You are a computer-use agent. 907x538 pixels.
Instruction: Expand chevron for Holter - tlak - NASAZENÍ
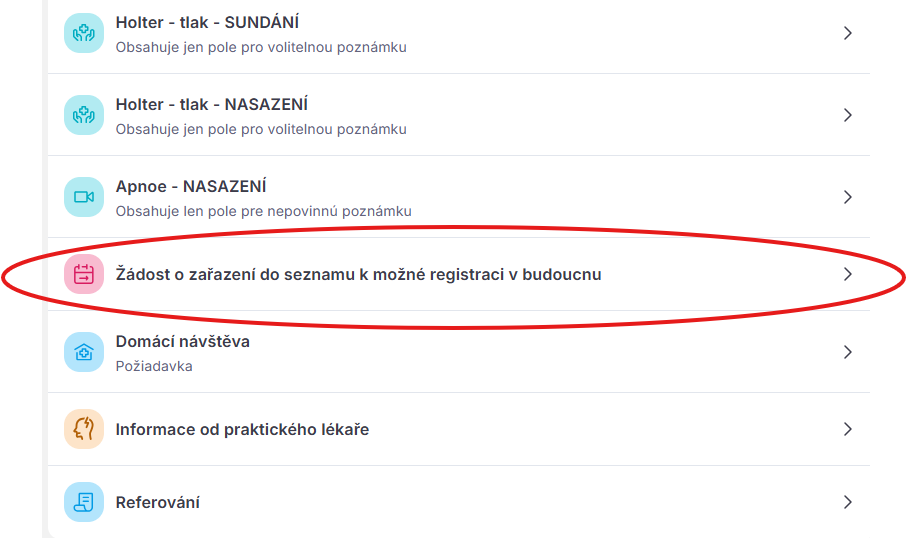coord(848,115)
